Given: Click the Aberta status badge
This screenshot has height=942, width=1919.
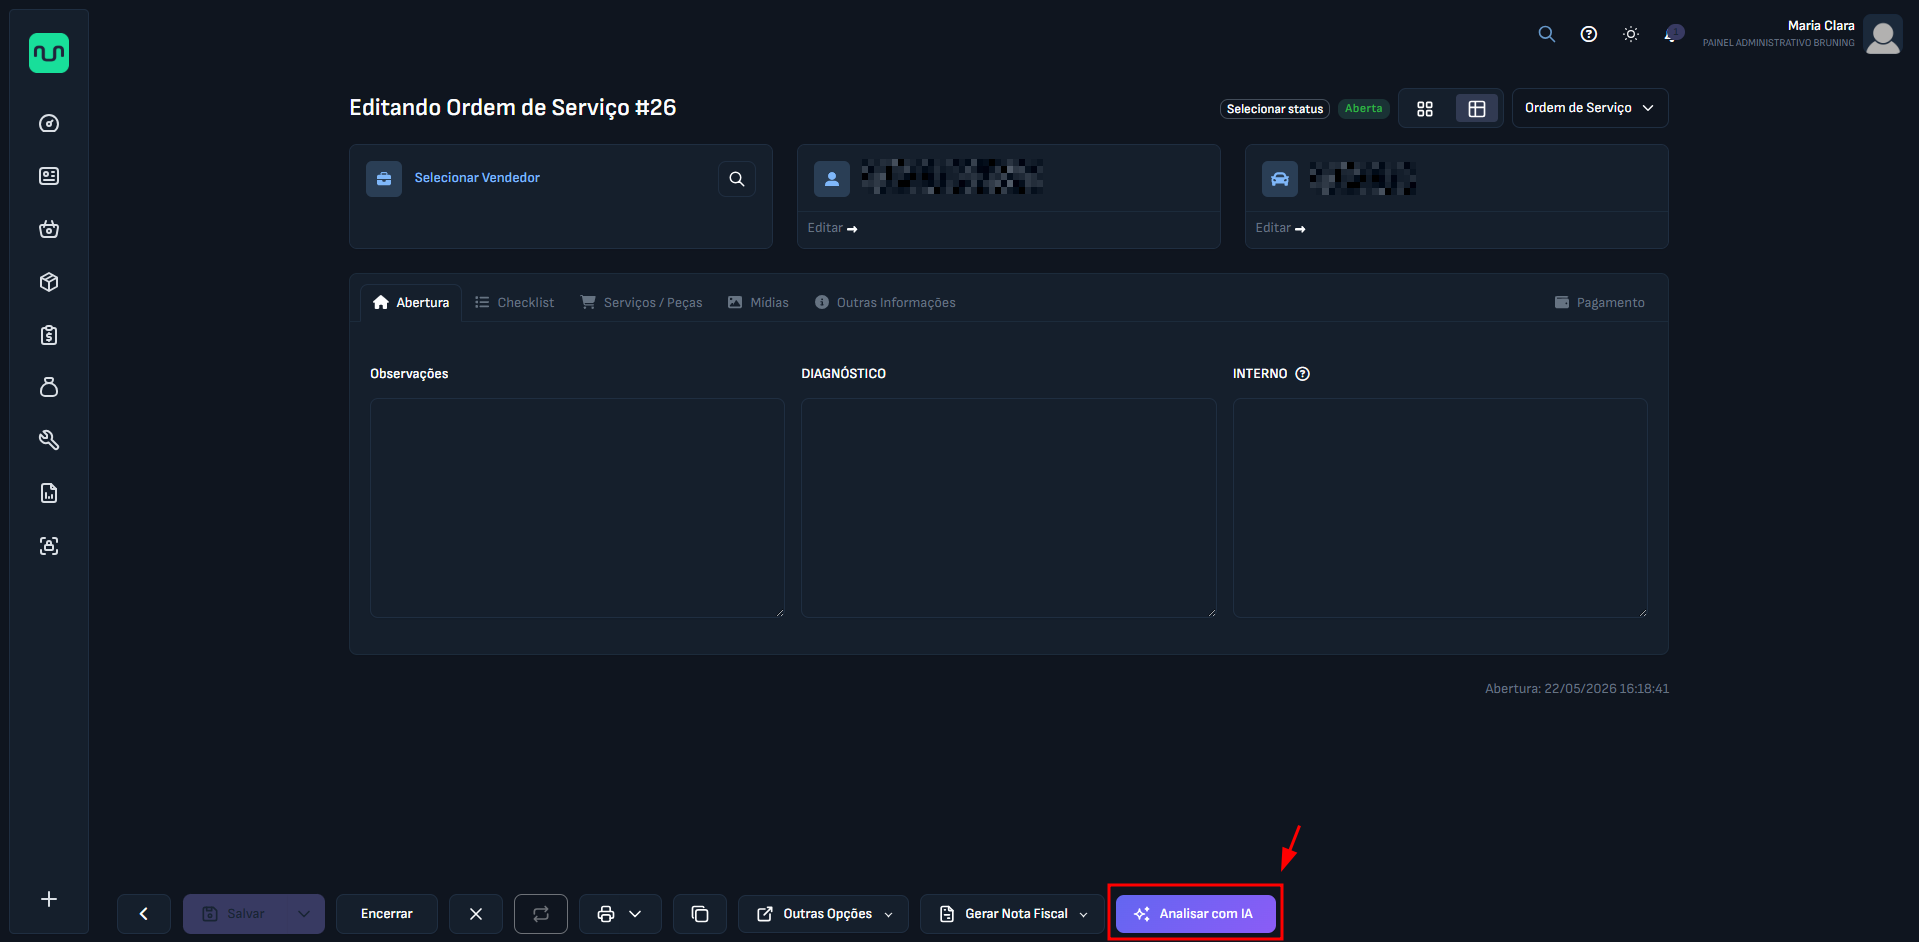Looking at the screenshot, I should [x=1364, y=109].
